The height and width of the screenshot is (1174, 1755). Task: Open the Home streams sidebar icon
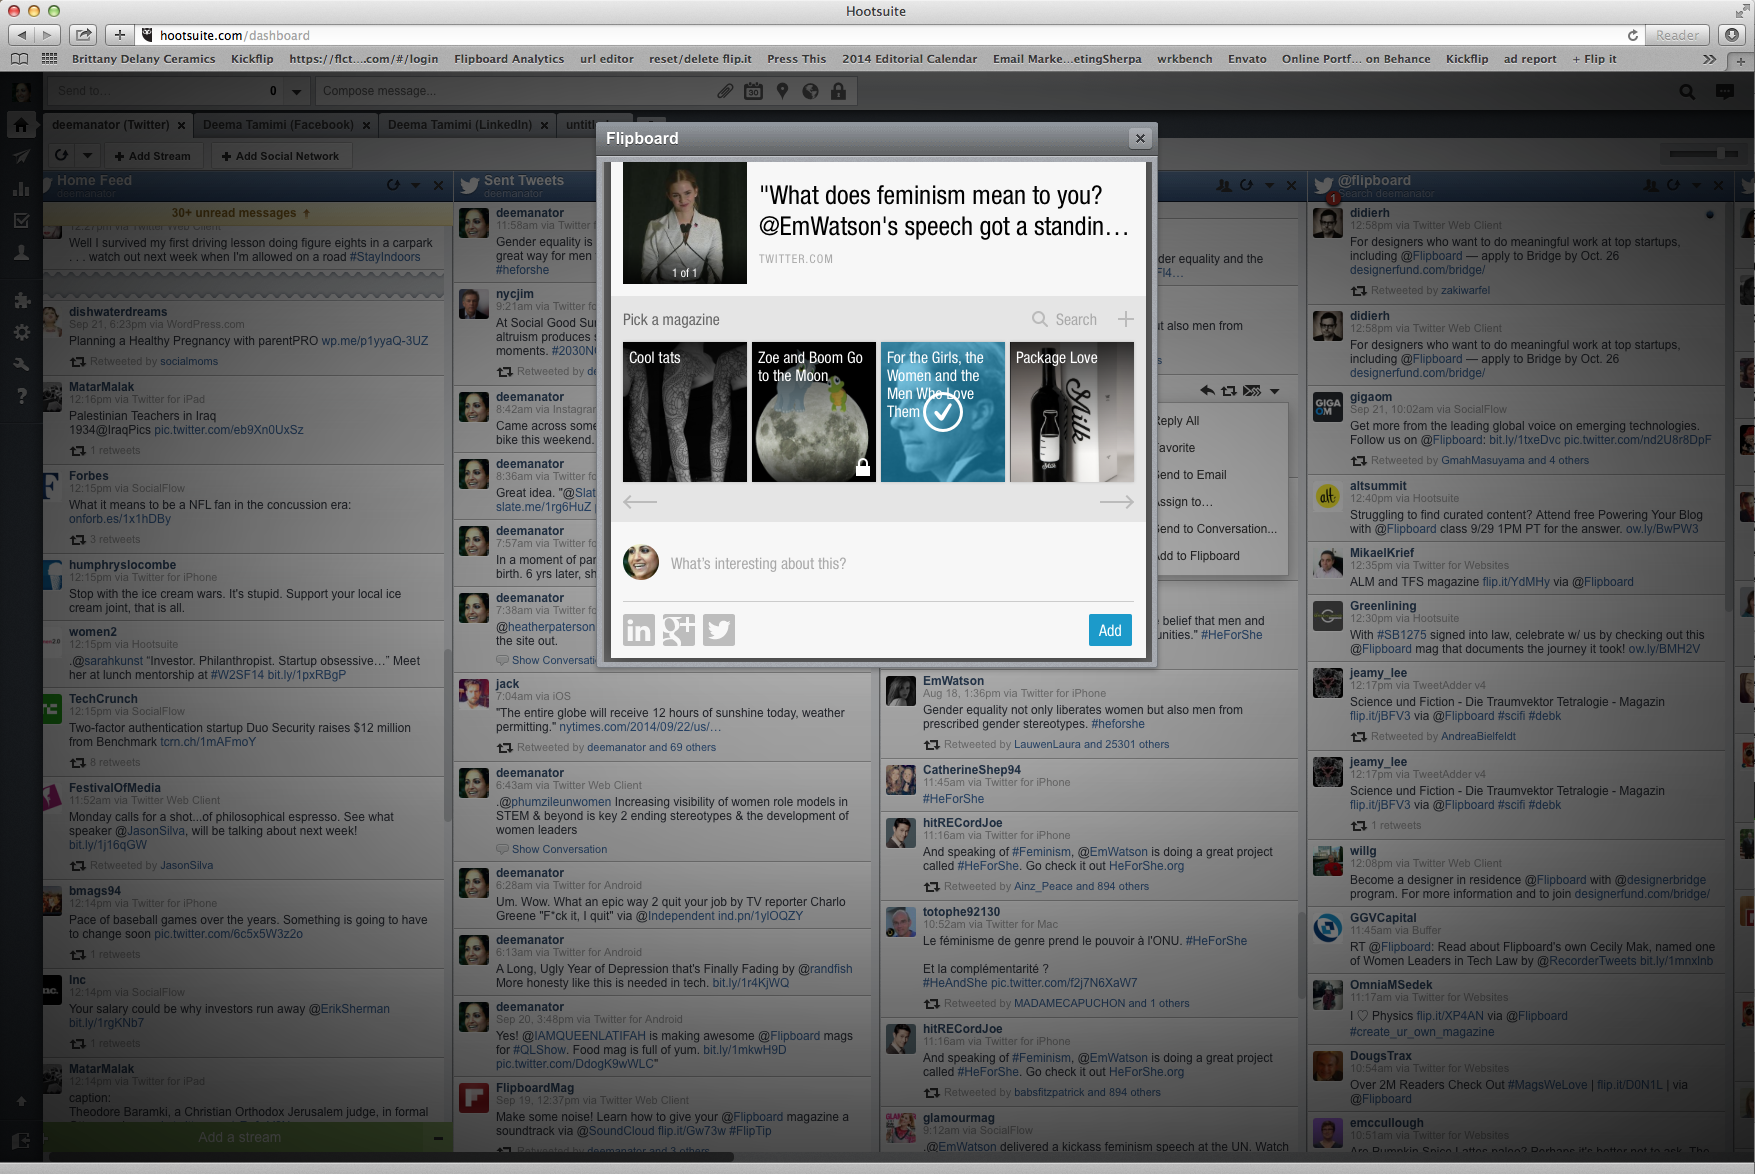point(21,125)
